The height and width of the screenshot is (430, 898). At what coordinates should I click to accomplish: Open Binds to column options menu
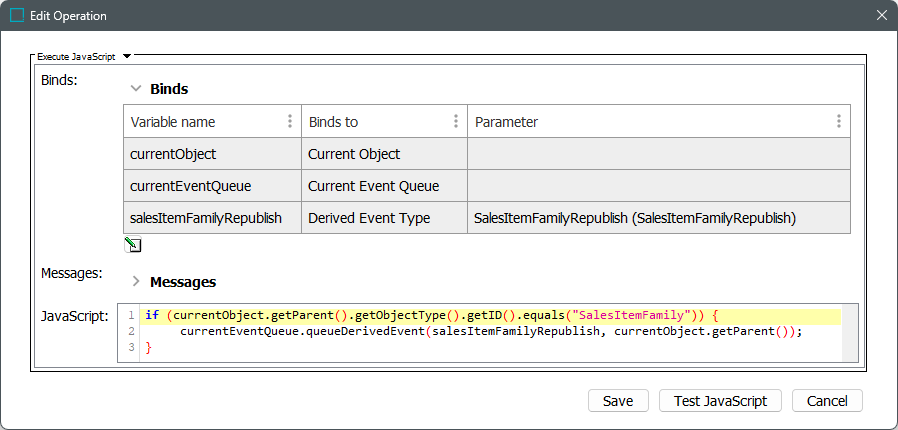[x=457, y=122]
